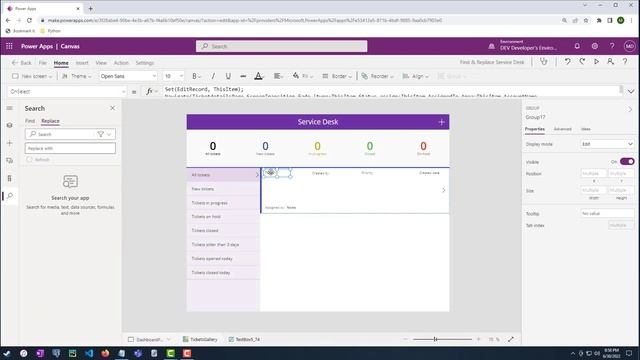Focus the Replace with field
The height and width of the screenshot is (360, 640).
pos(70,148)
